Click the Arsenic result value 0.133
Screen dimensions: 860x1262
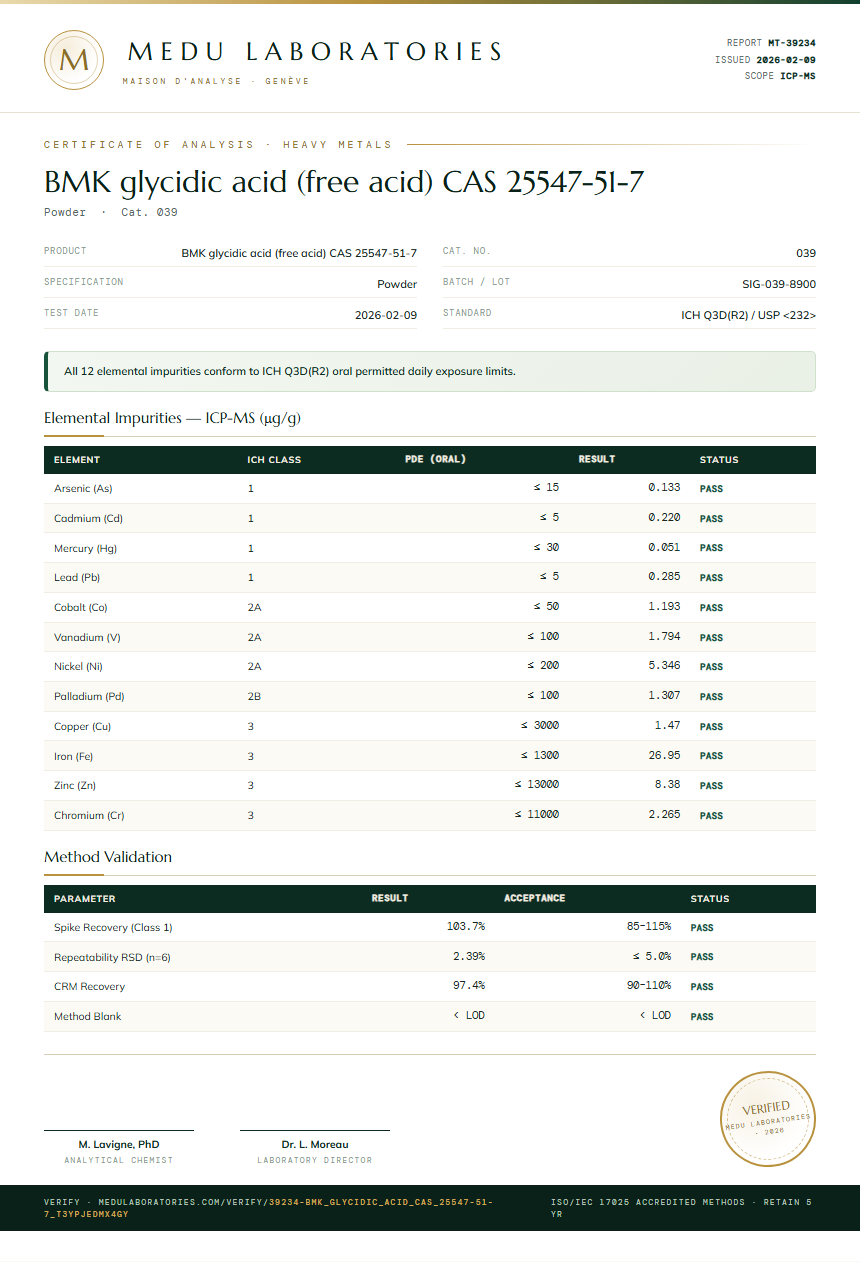pos(664,488)
